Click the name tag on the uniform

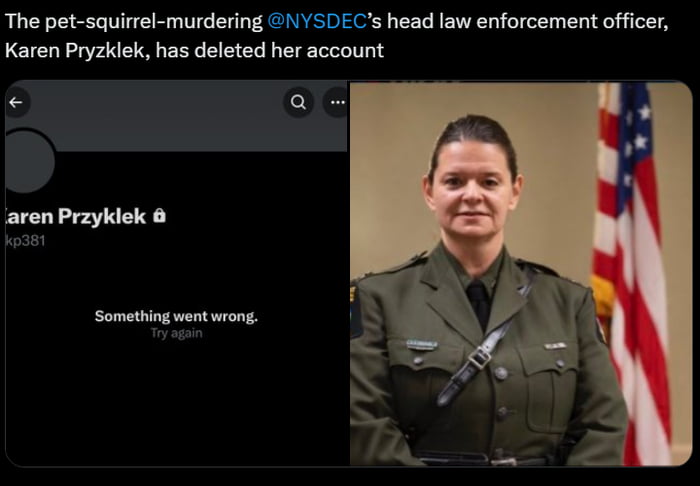(422, 344)
